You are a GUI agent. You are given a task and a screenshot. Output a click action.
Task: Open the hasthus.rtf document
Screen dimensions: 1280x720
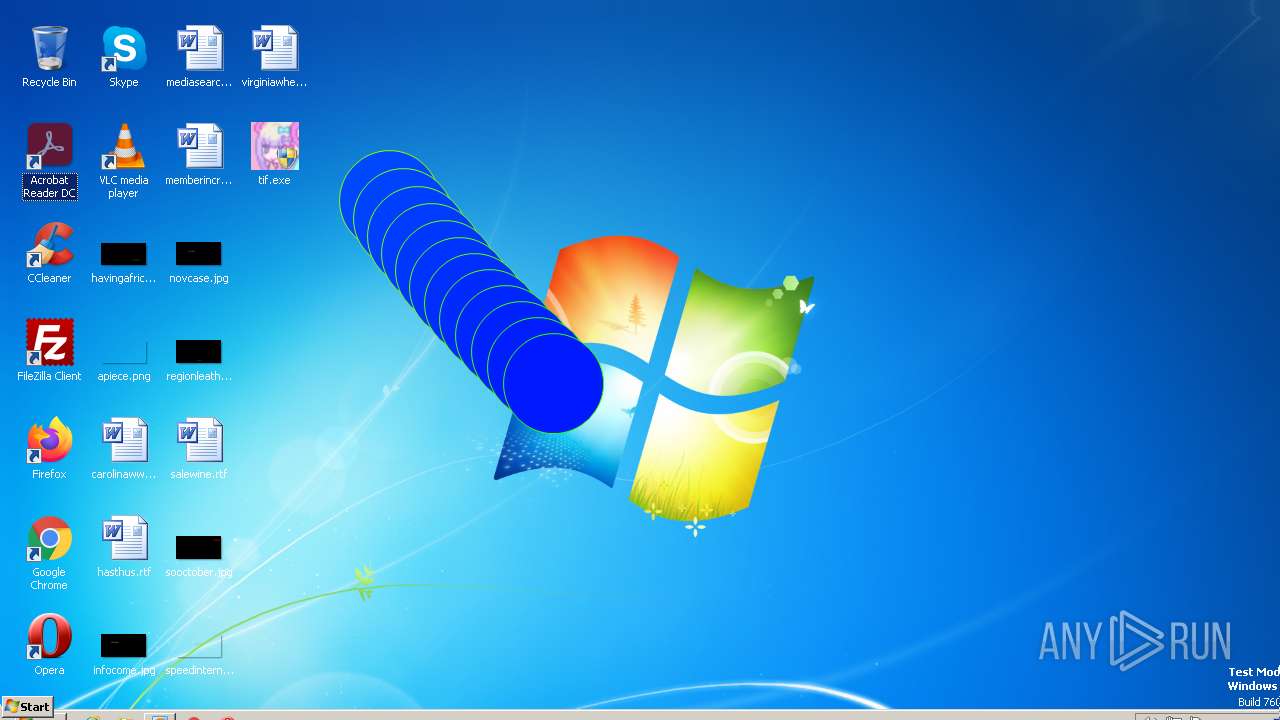pos(124,547)
